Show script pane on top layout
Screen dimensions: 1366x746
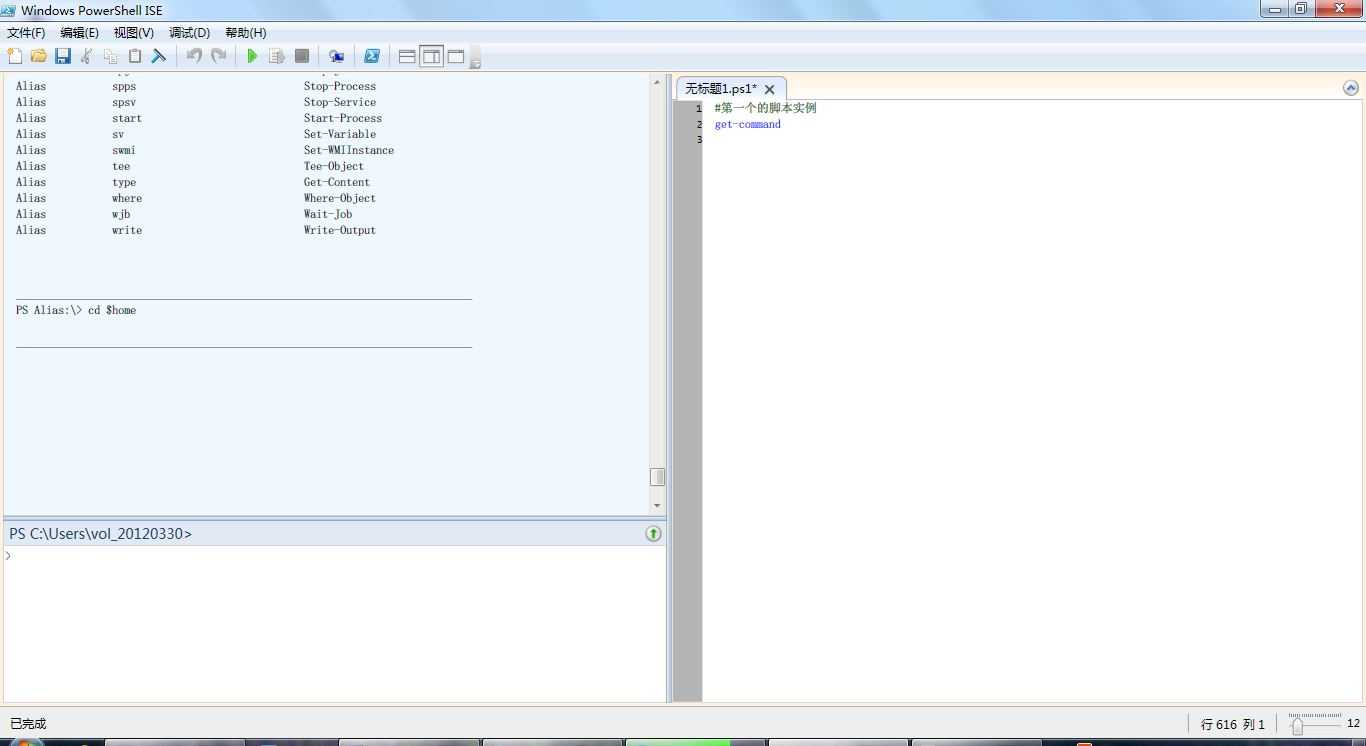[x=407, y=56]
